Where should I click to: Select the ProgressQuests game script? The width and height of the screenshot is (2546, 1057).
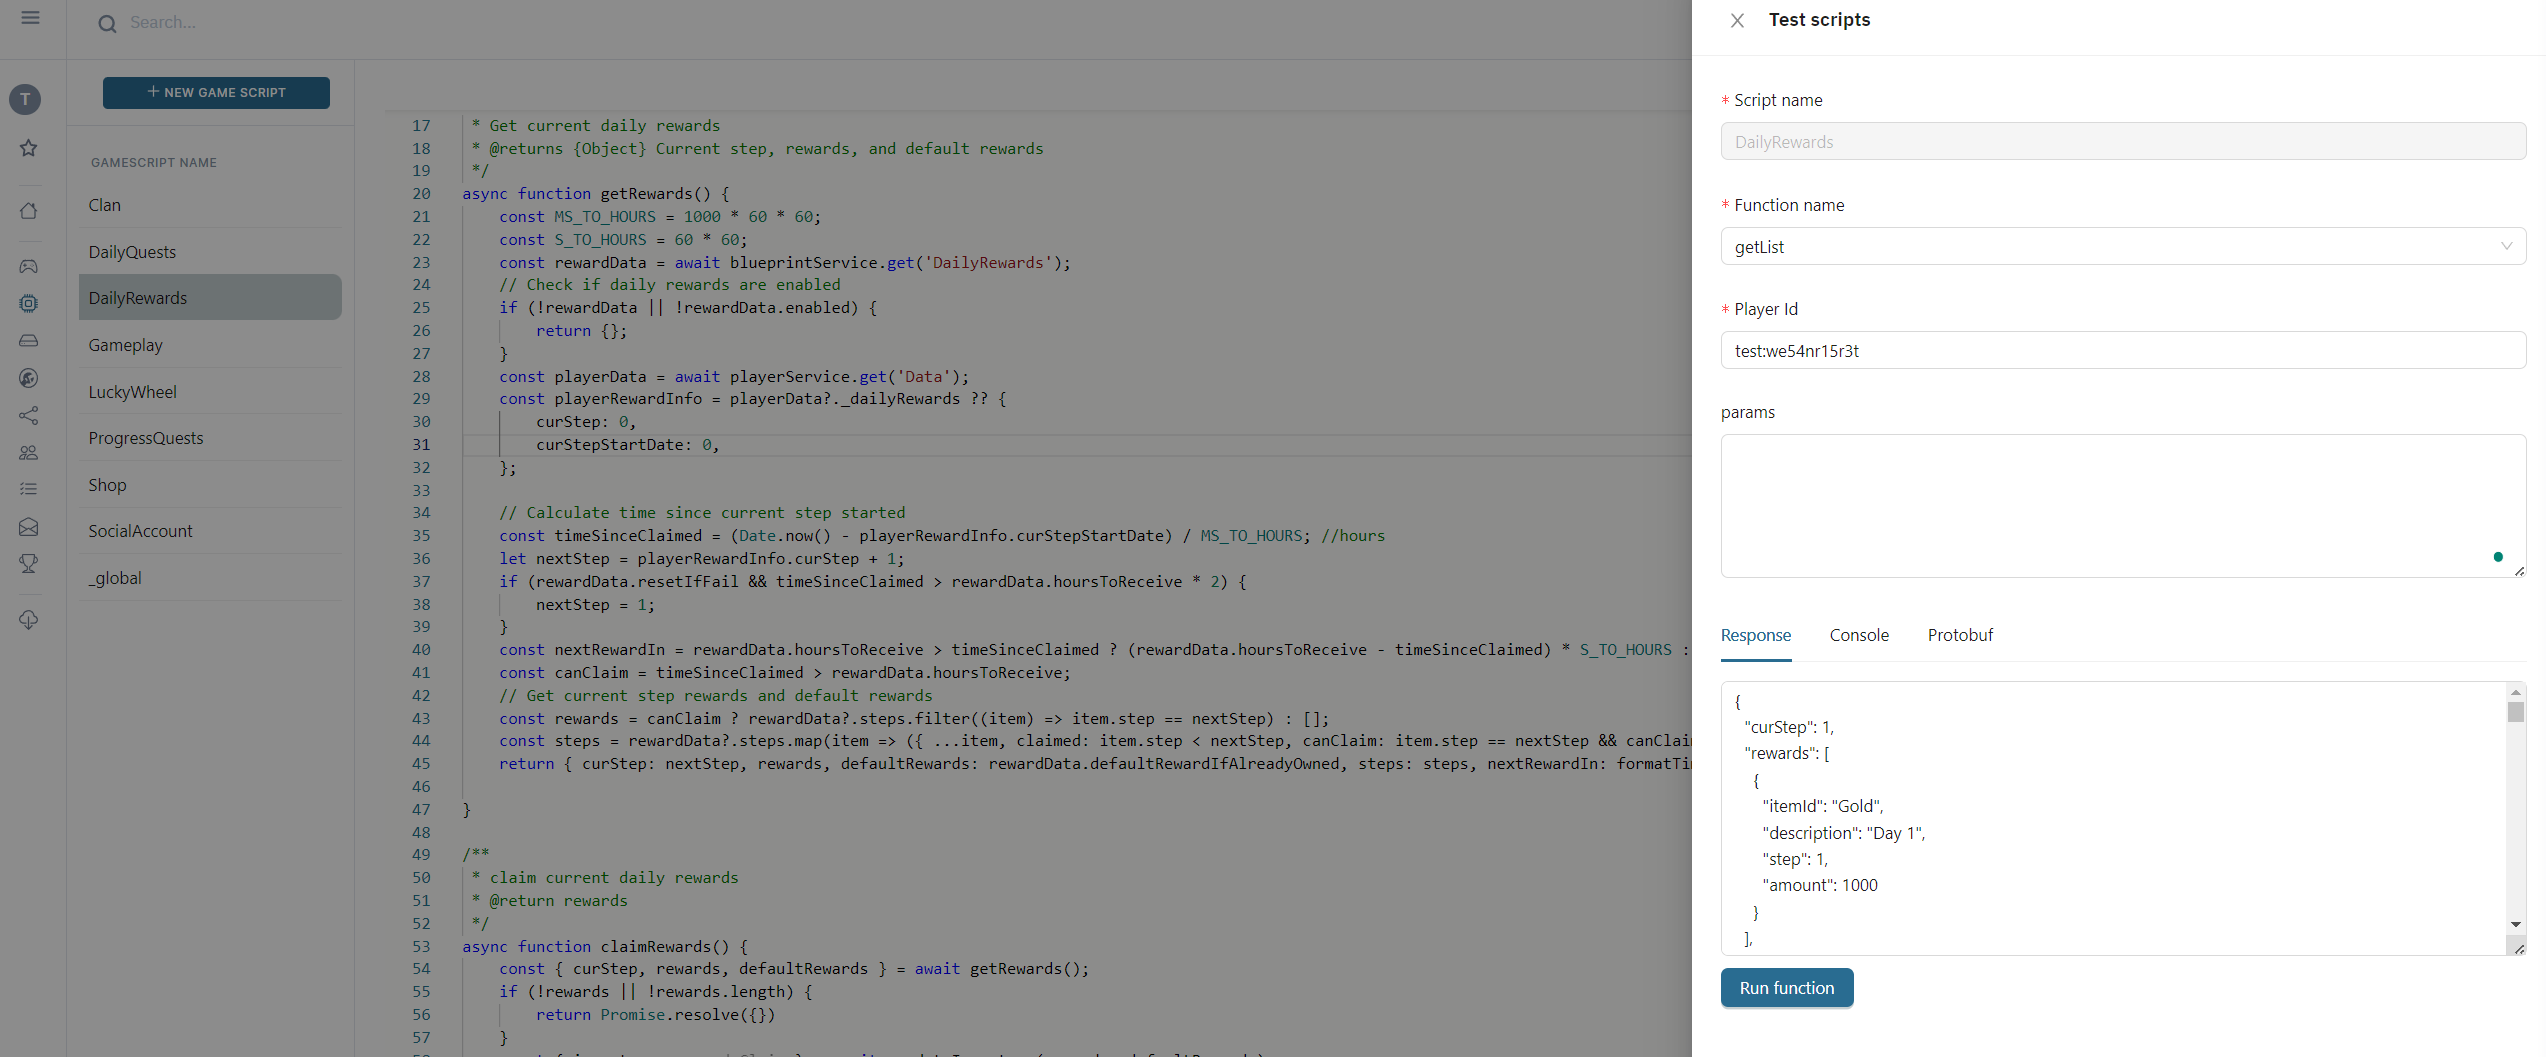[210, 438]
